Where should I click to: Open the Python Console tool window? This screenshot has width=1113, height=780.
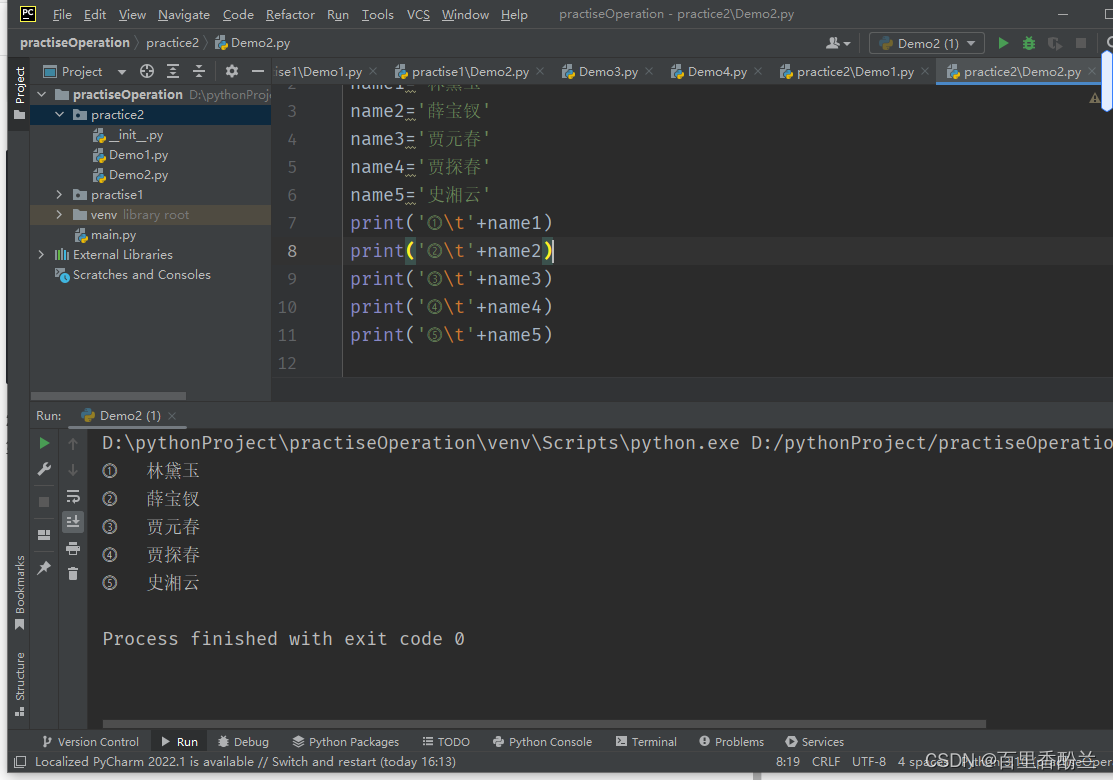[x=542, y=742]
